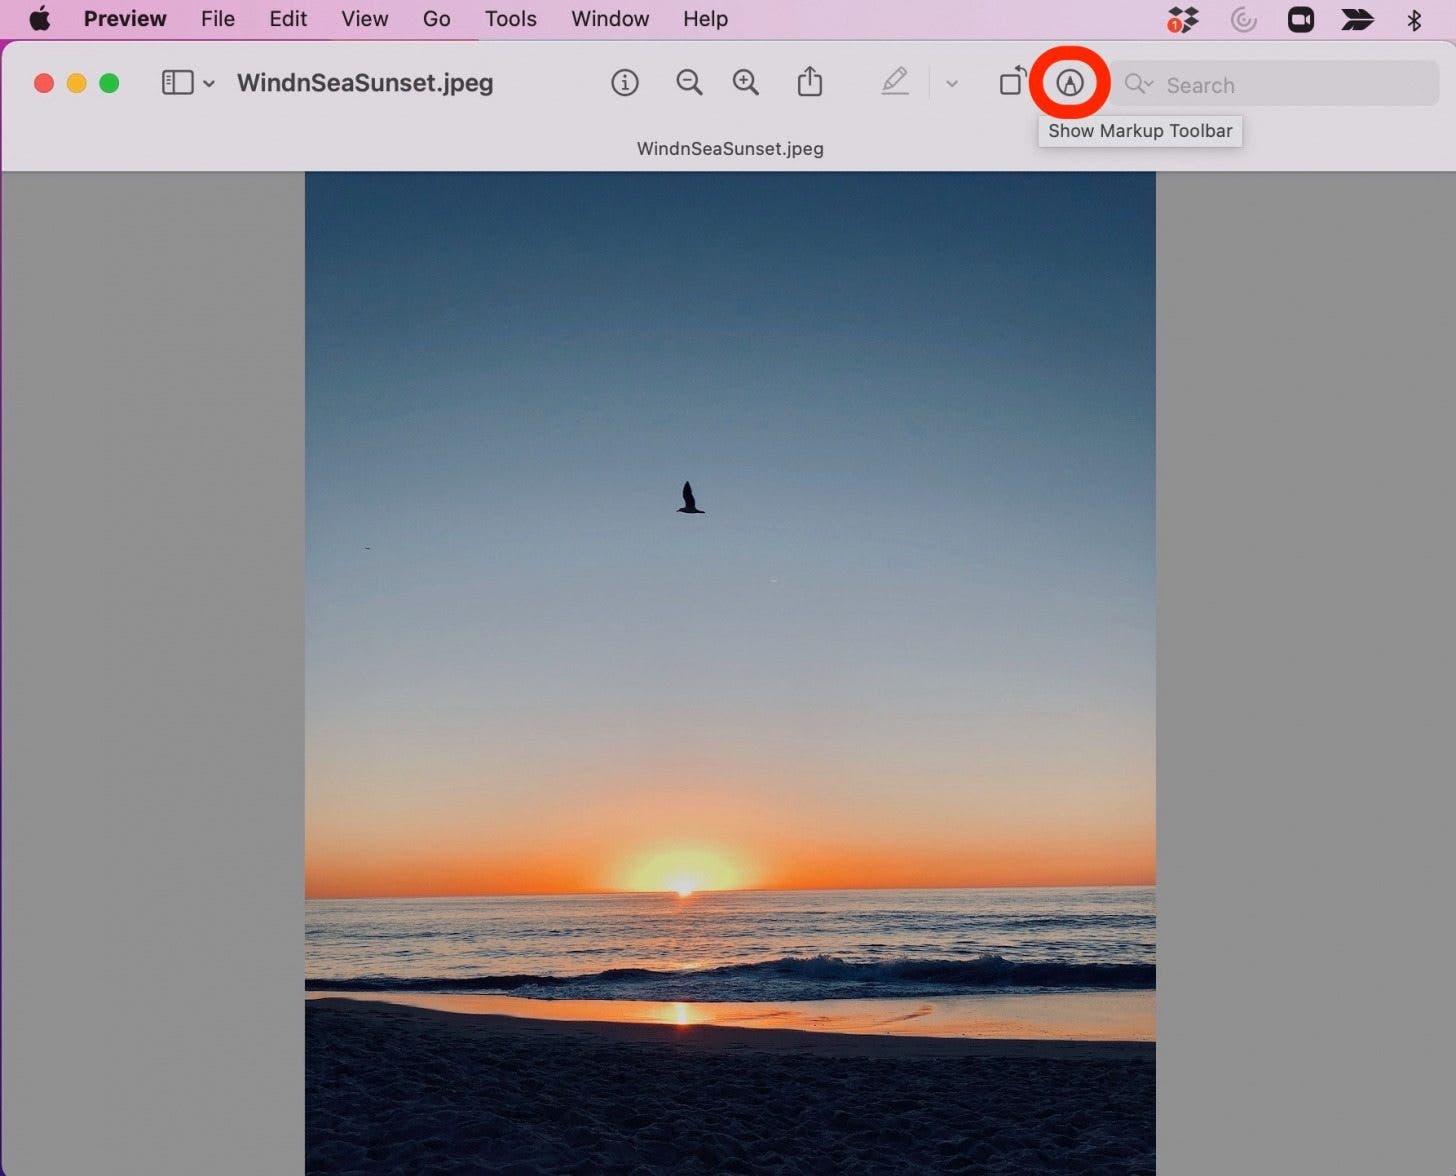
Task: Show the Markup Toolbar
Action: (1070, 83)
